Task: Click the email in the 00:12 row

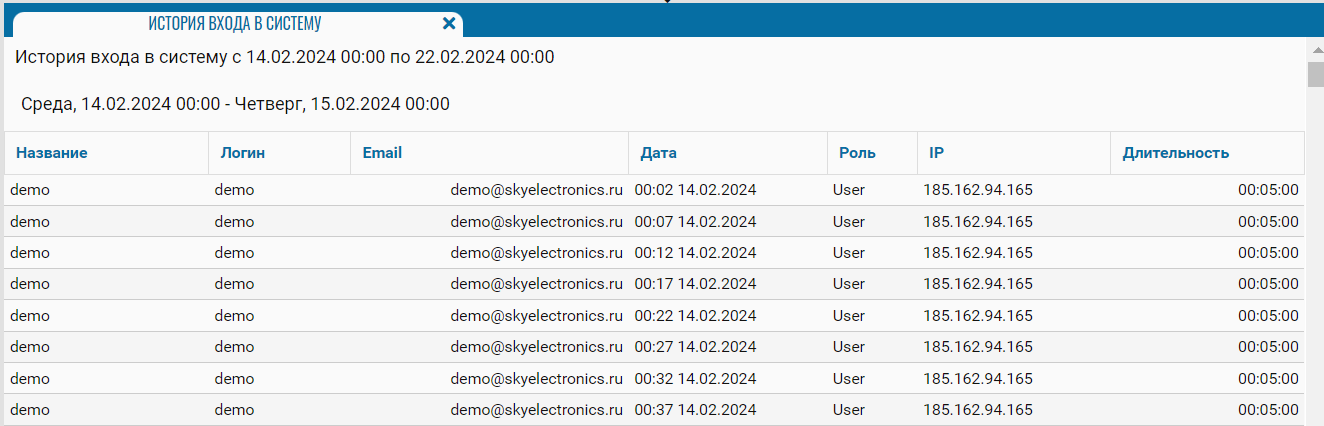Action: point(536,252)
